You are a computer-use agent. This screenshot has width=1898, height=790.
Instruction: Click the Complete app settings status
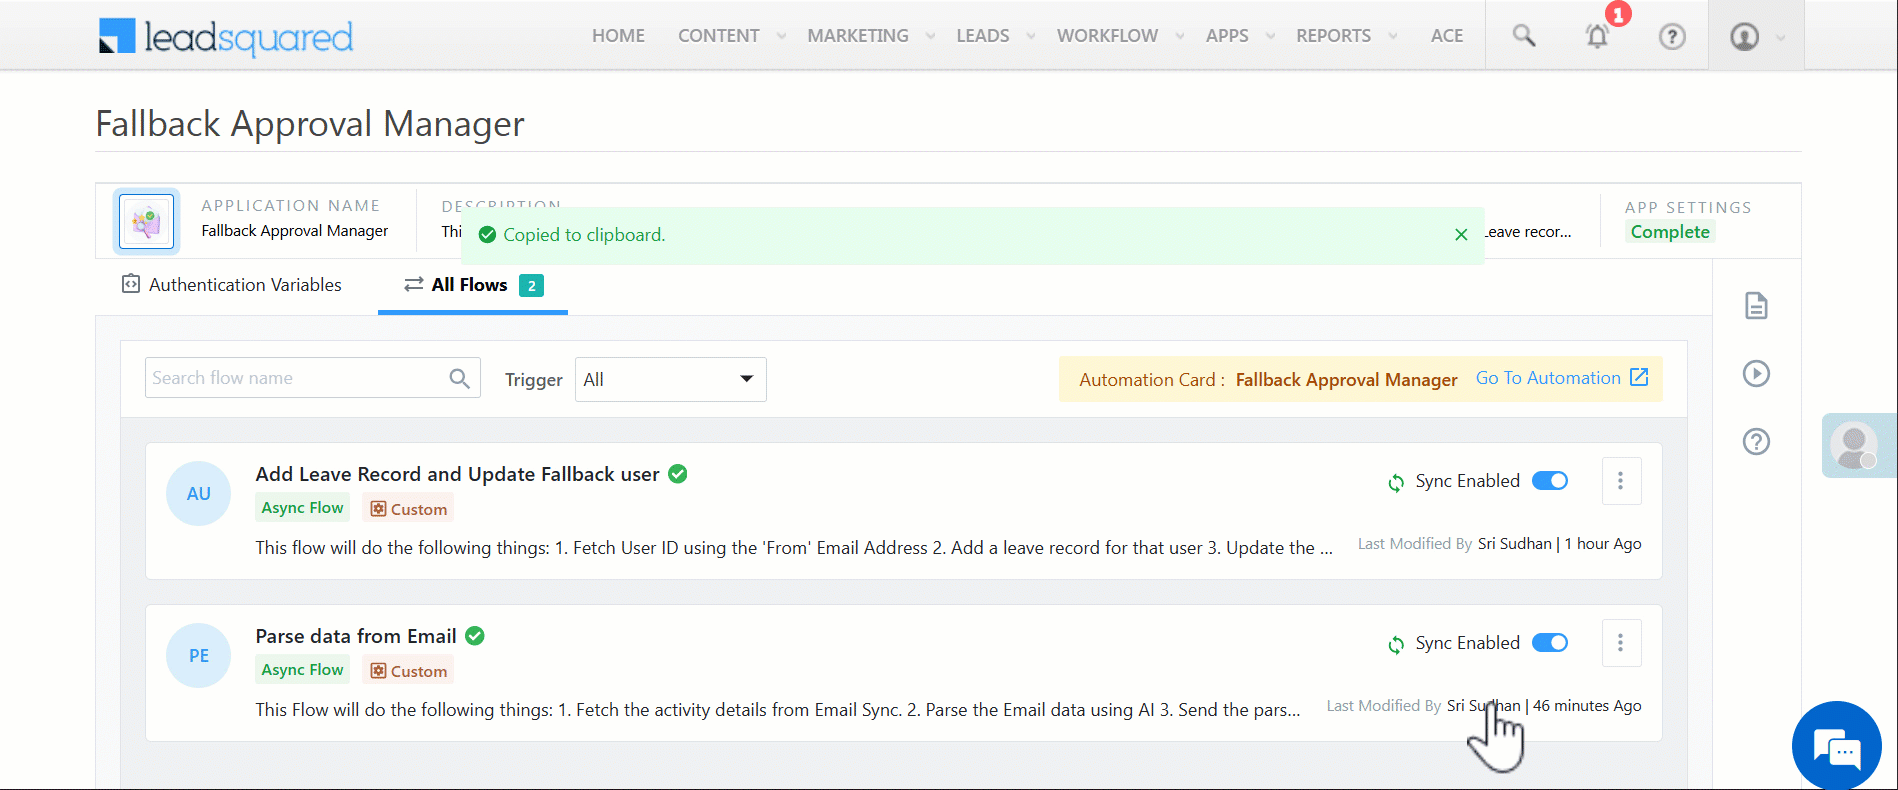(1670, 232)
